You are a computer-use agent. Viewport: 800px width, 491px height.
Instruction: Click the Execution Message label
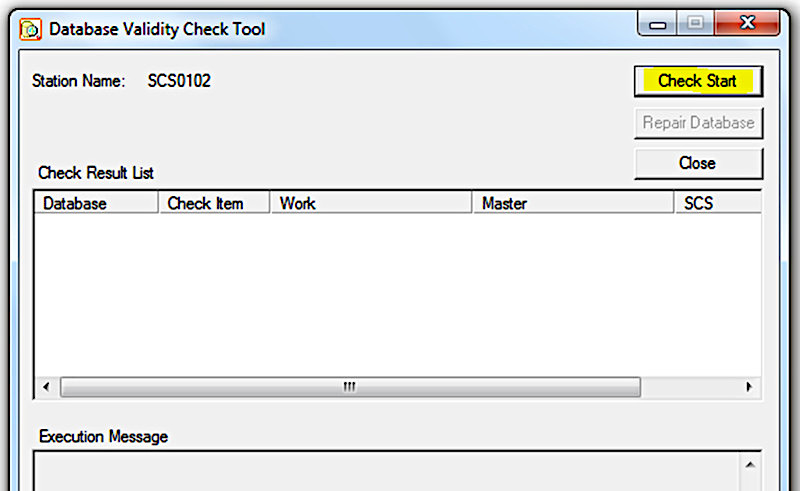(104, 437)
